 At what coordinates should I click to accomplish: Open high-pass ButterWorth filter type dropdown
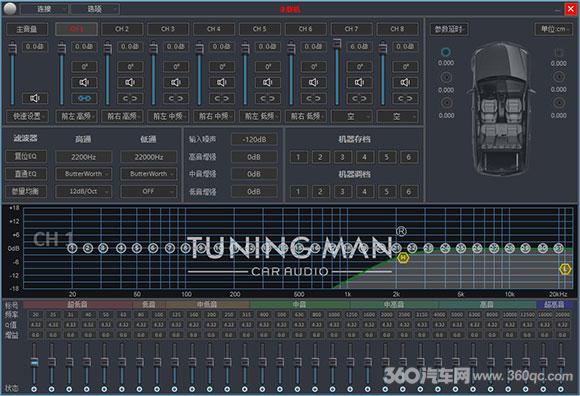point(84,174)
